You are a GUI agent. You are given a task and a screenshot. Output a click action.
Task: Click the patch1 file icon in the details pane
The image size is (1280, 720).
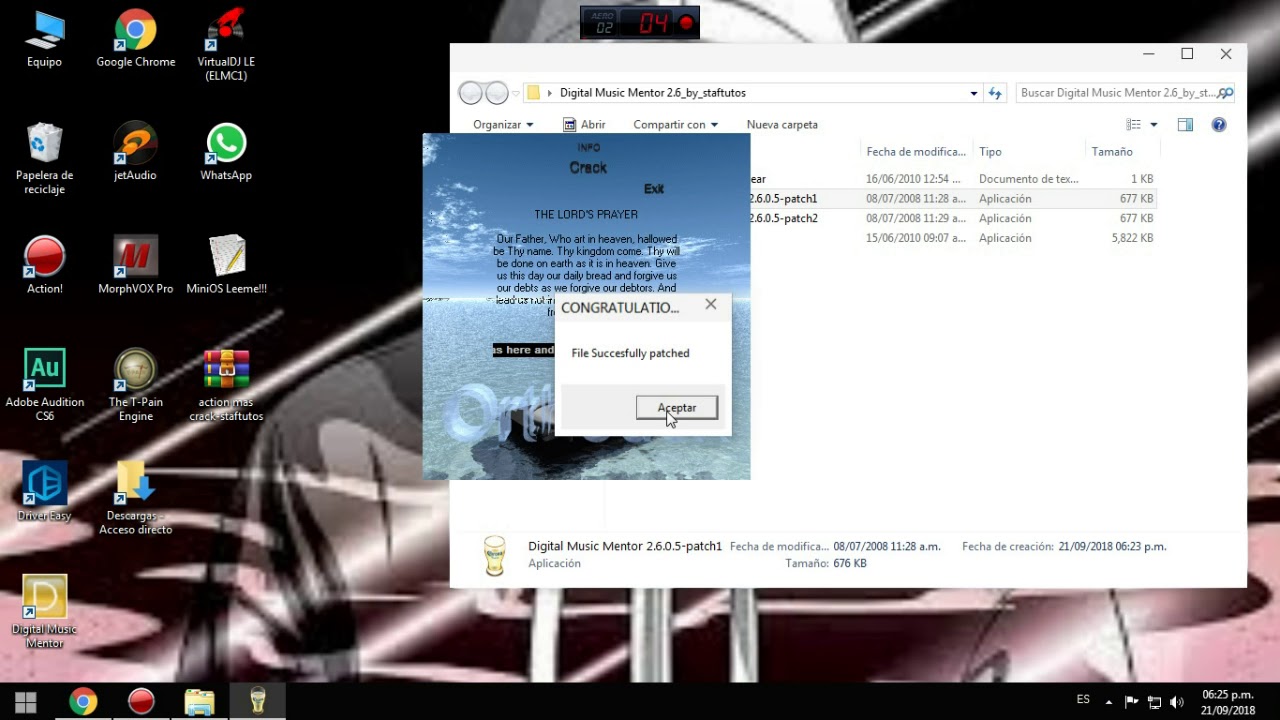(x=494, y=555)
